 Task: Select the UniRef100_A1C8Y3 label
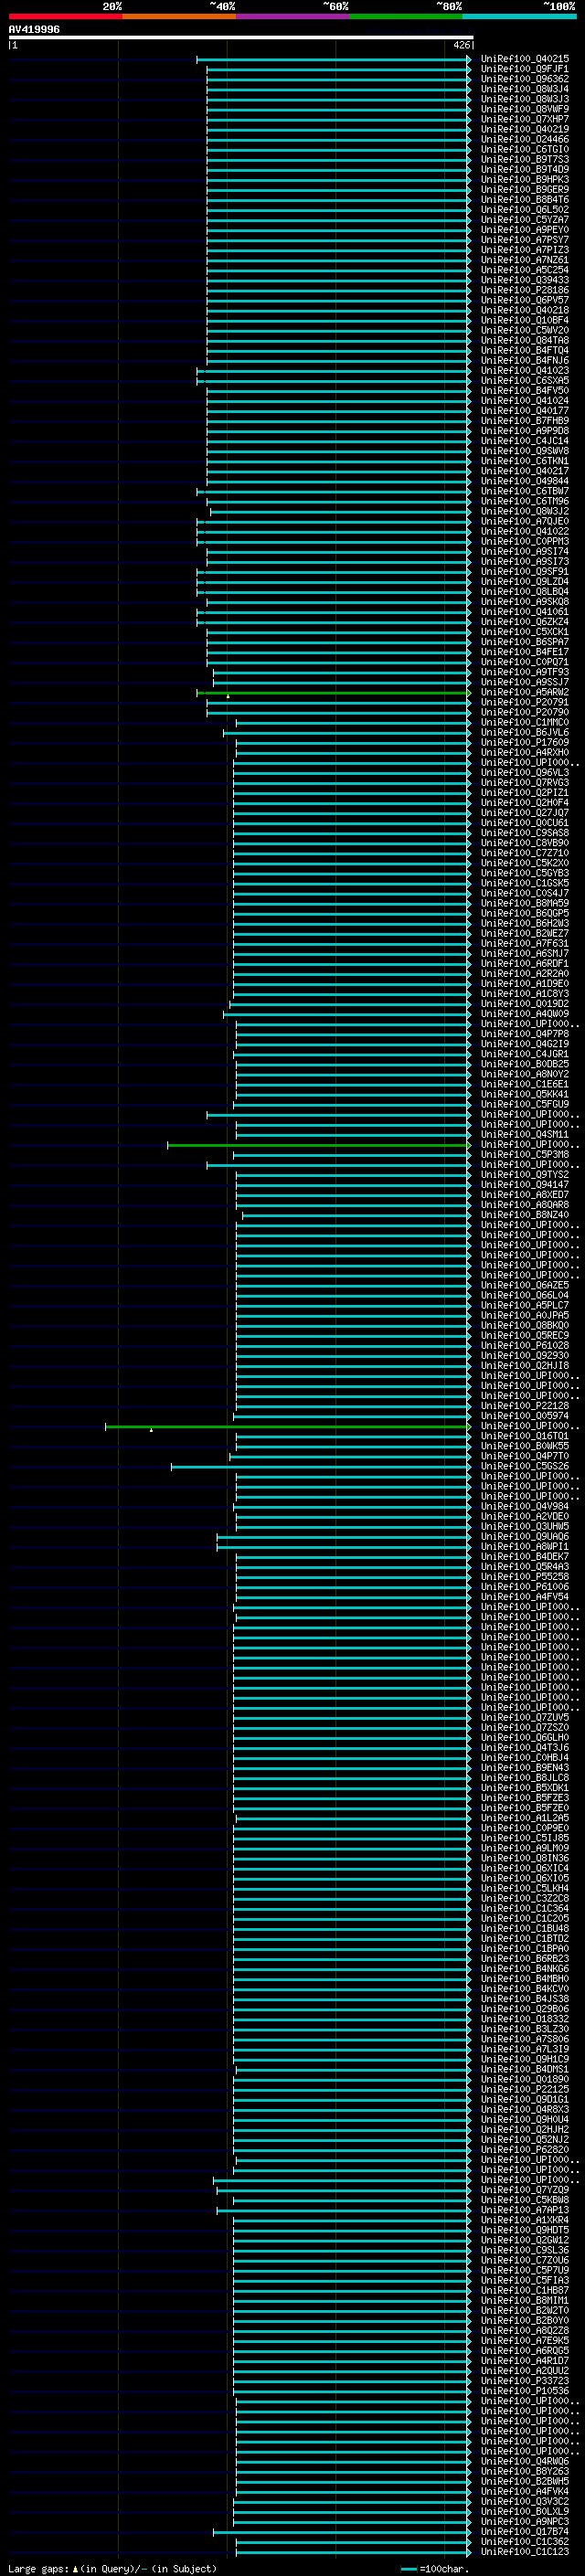[525, 993]
